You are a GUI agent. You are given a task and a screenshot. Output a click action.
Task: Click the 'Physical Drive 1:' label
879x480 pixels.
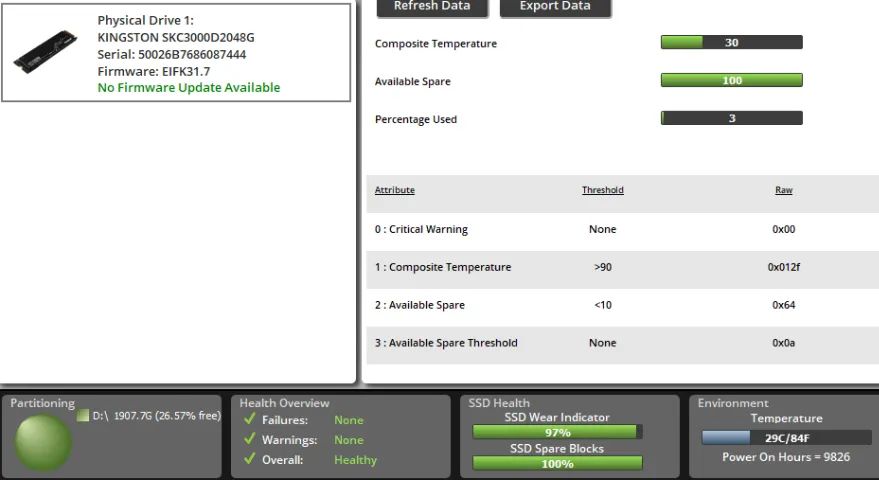pyautogui.click(x=146, y=21)
